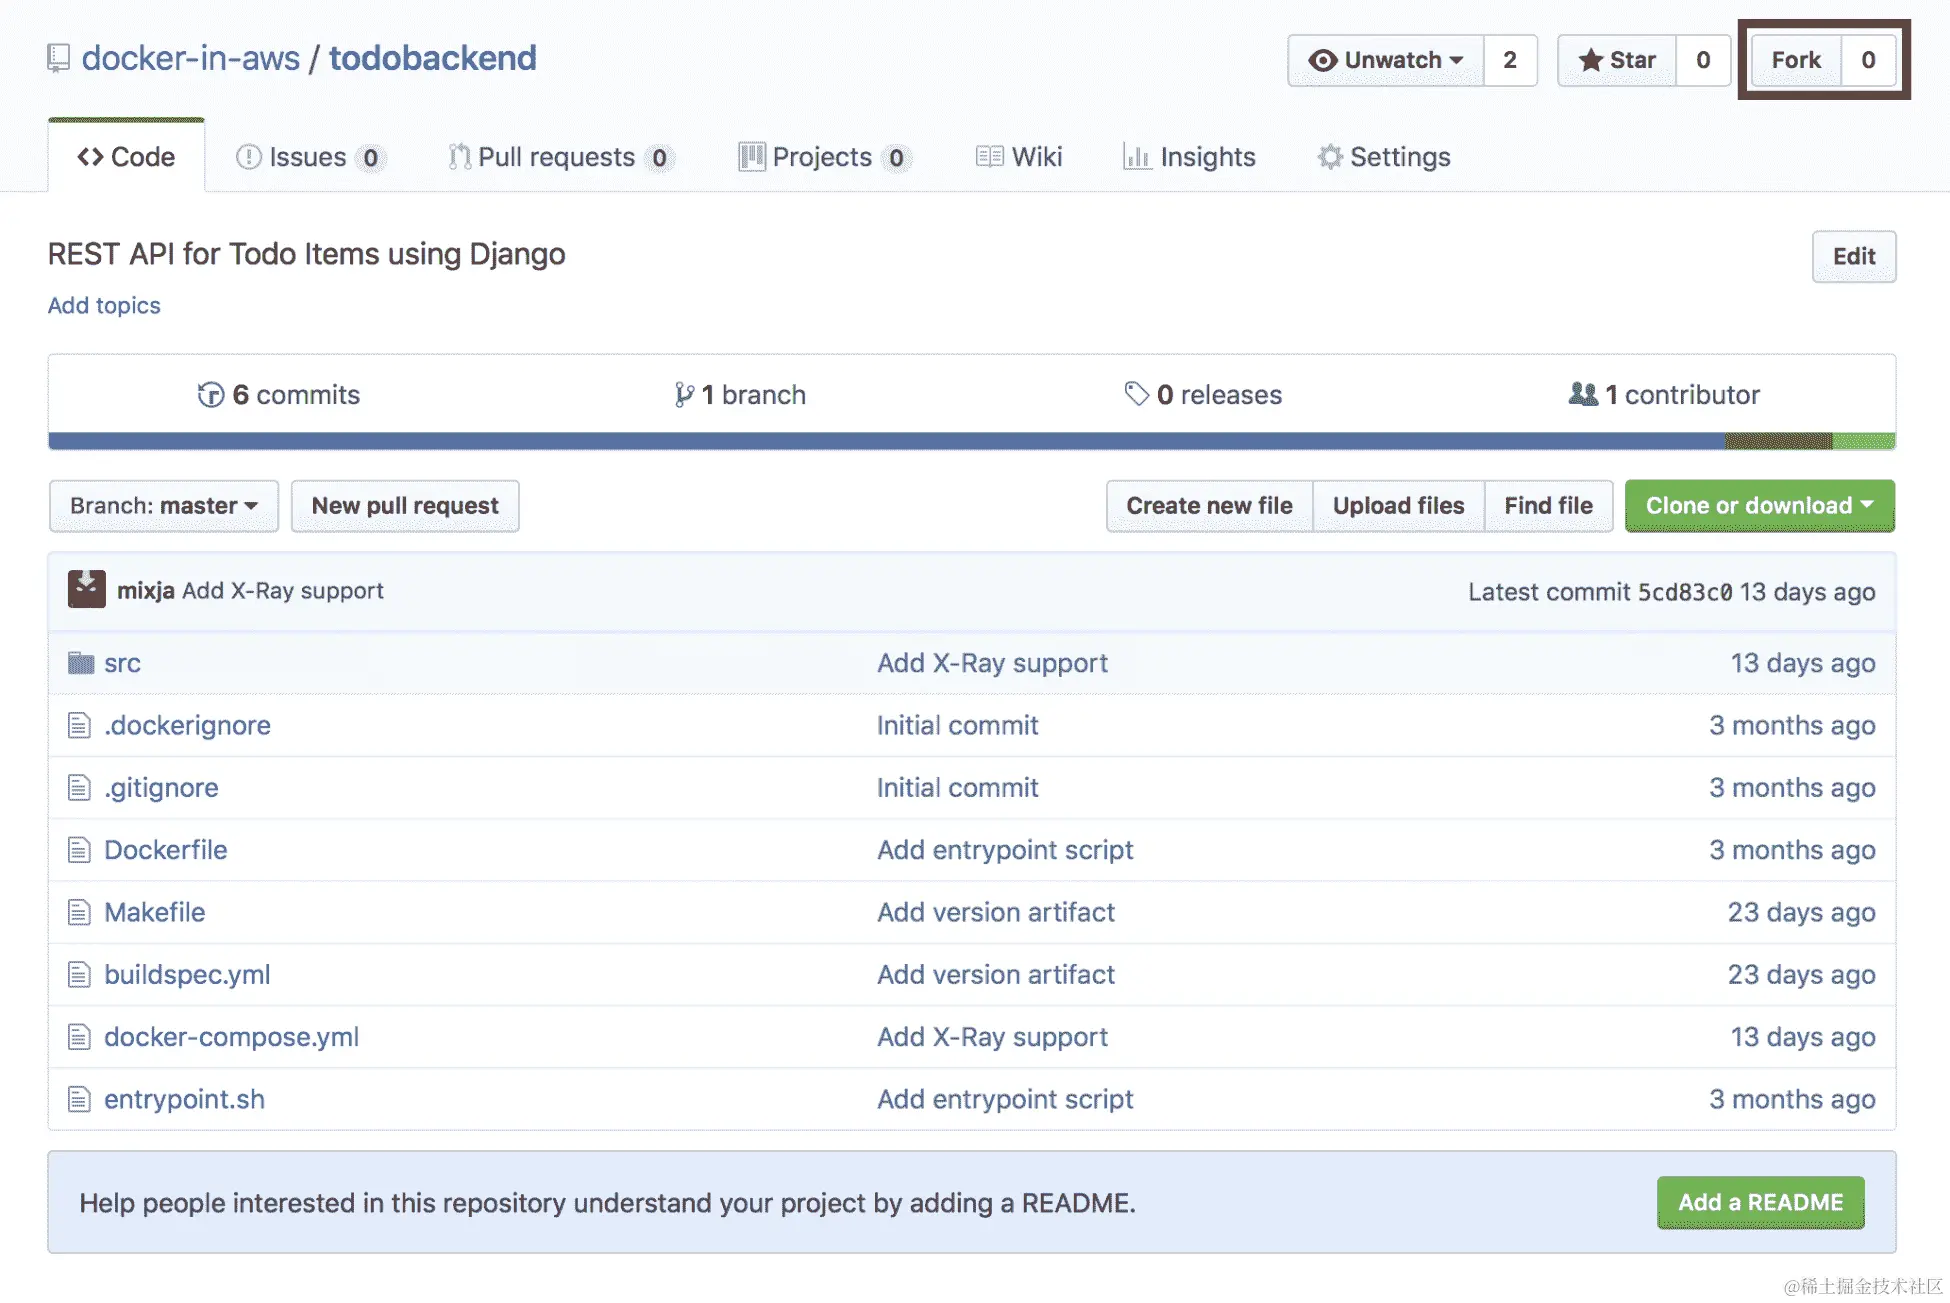The width and height of the screenshot is (1950, 1303).
Task: Click the Add a README button
Action: pos(1761,1203)
